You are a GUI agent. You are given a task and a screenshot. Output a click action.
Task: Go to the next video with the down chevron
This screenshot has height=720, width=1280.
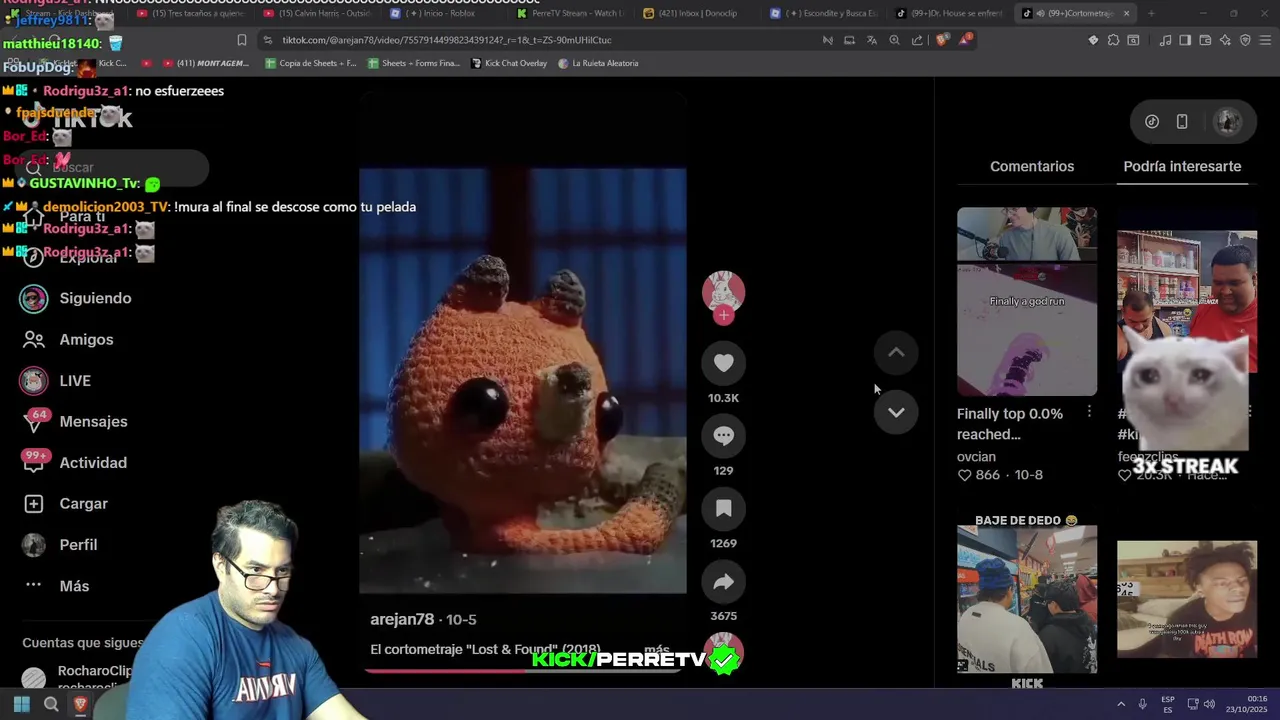point(896,412)
